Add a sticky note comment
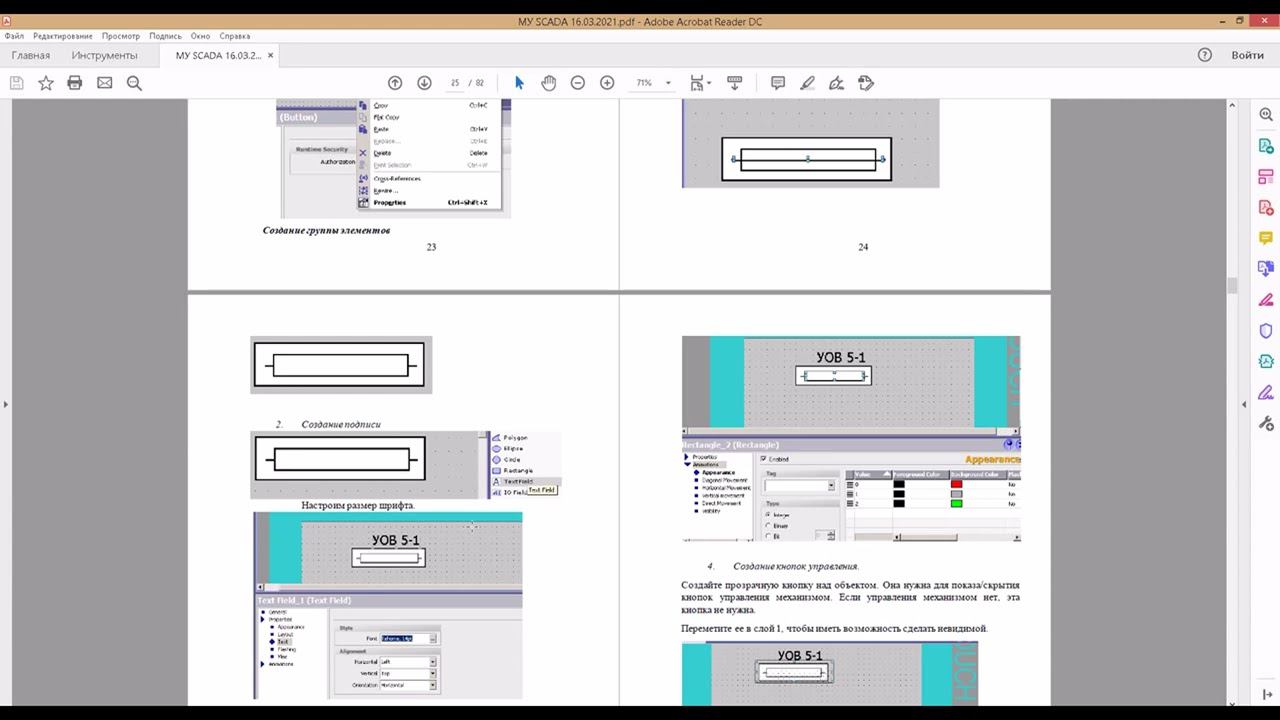 (x=778, y=83)
